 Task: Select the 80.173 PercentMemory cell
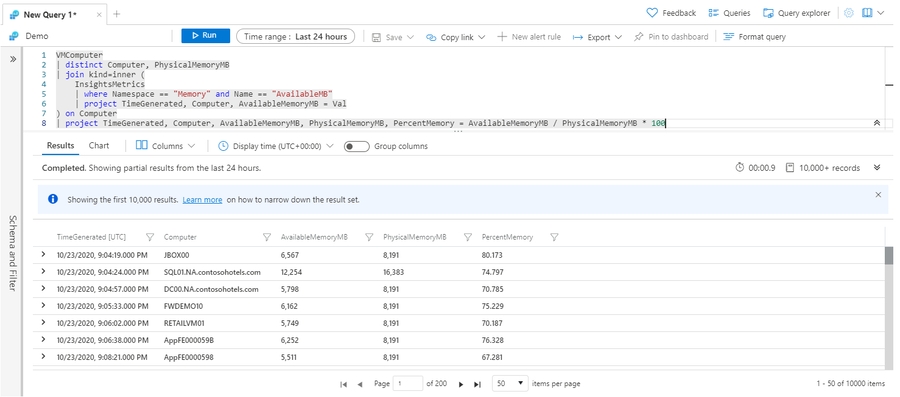tap(492, 255)
